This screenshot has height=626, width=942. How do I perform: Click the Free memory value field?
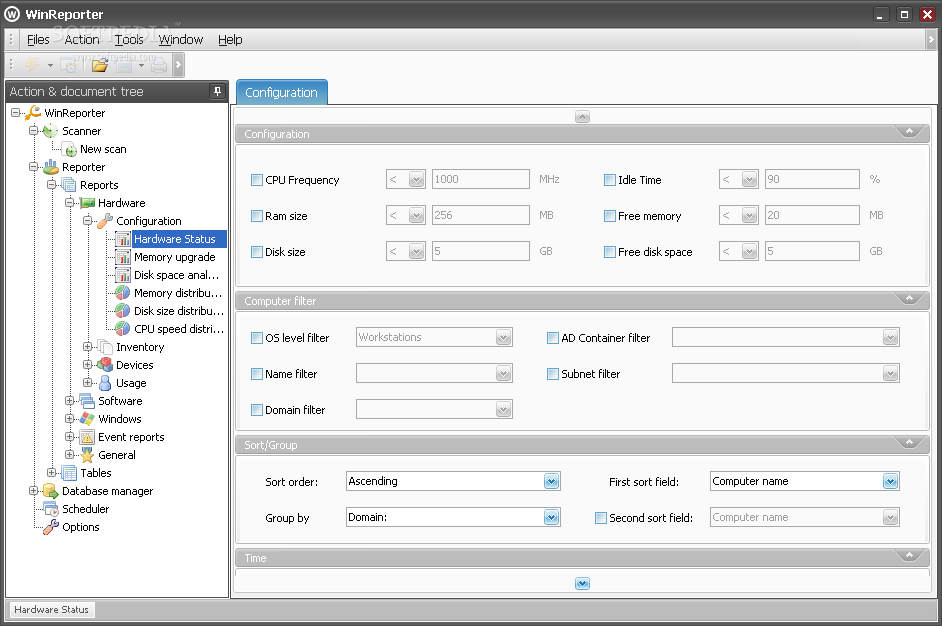point(812,215)
